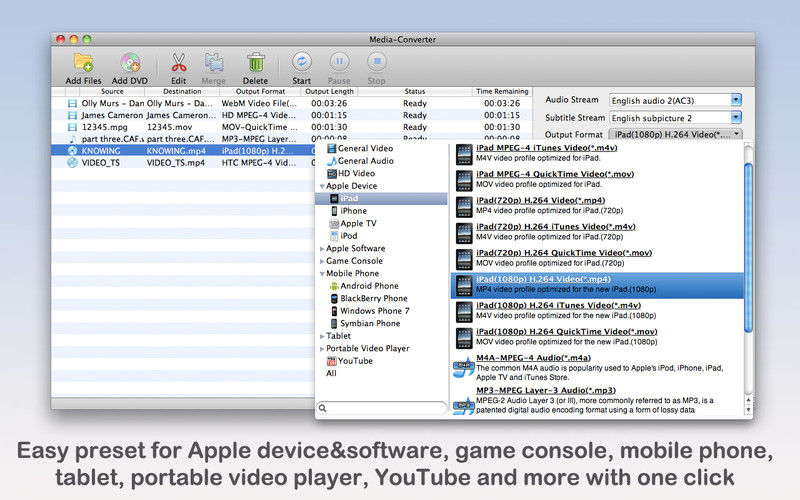This screenshot has width=800, height=500.
Task: Click the preset list scroll down arrow
Action: point(748,410)
